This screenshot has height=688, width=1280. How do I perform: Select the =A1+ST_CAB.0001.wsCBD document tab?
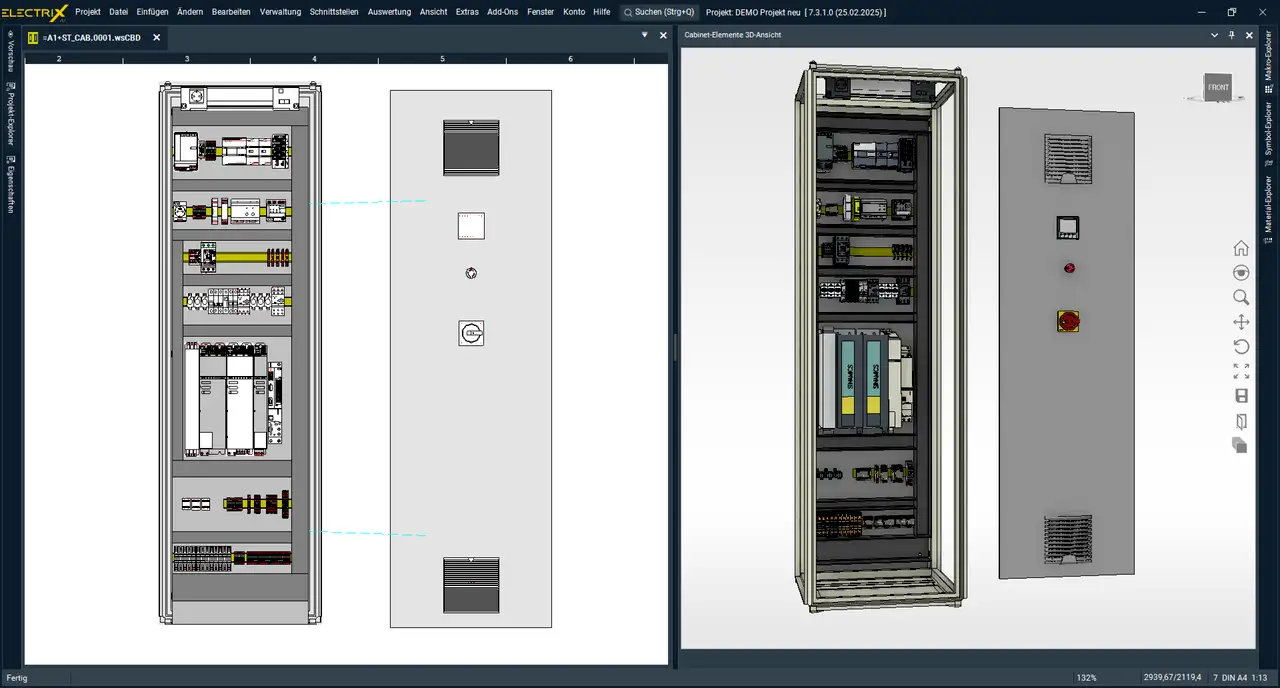click(91, 37)
